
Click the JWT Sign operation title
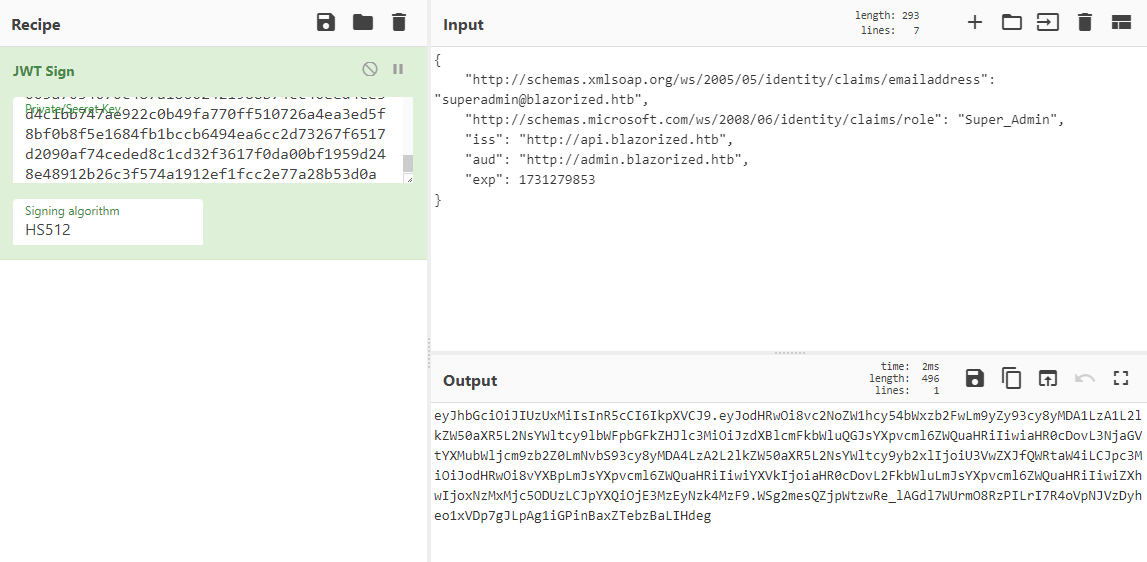point(43,71)
